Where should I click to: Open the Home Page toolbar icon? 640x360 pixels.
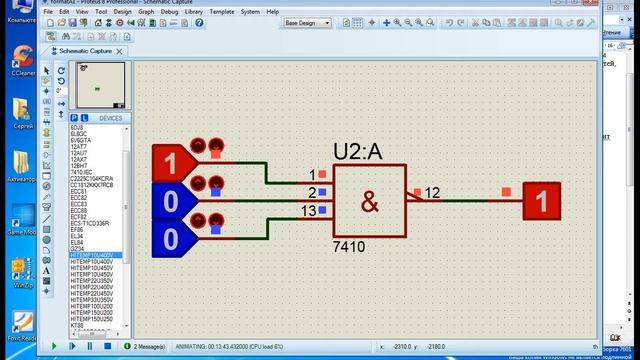click(98, 23)
